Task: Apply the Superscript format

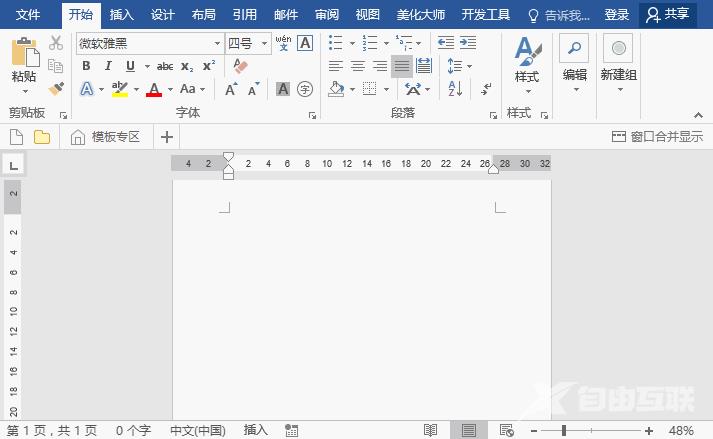Action: click(x=208, y=66)
